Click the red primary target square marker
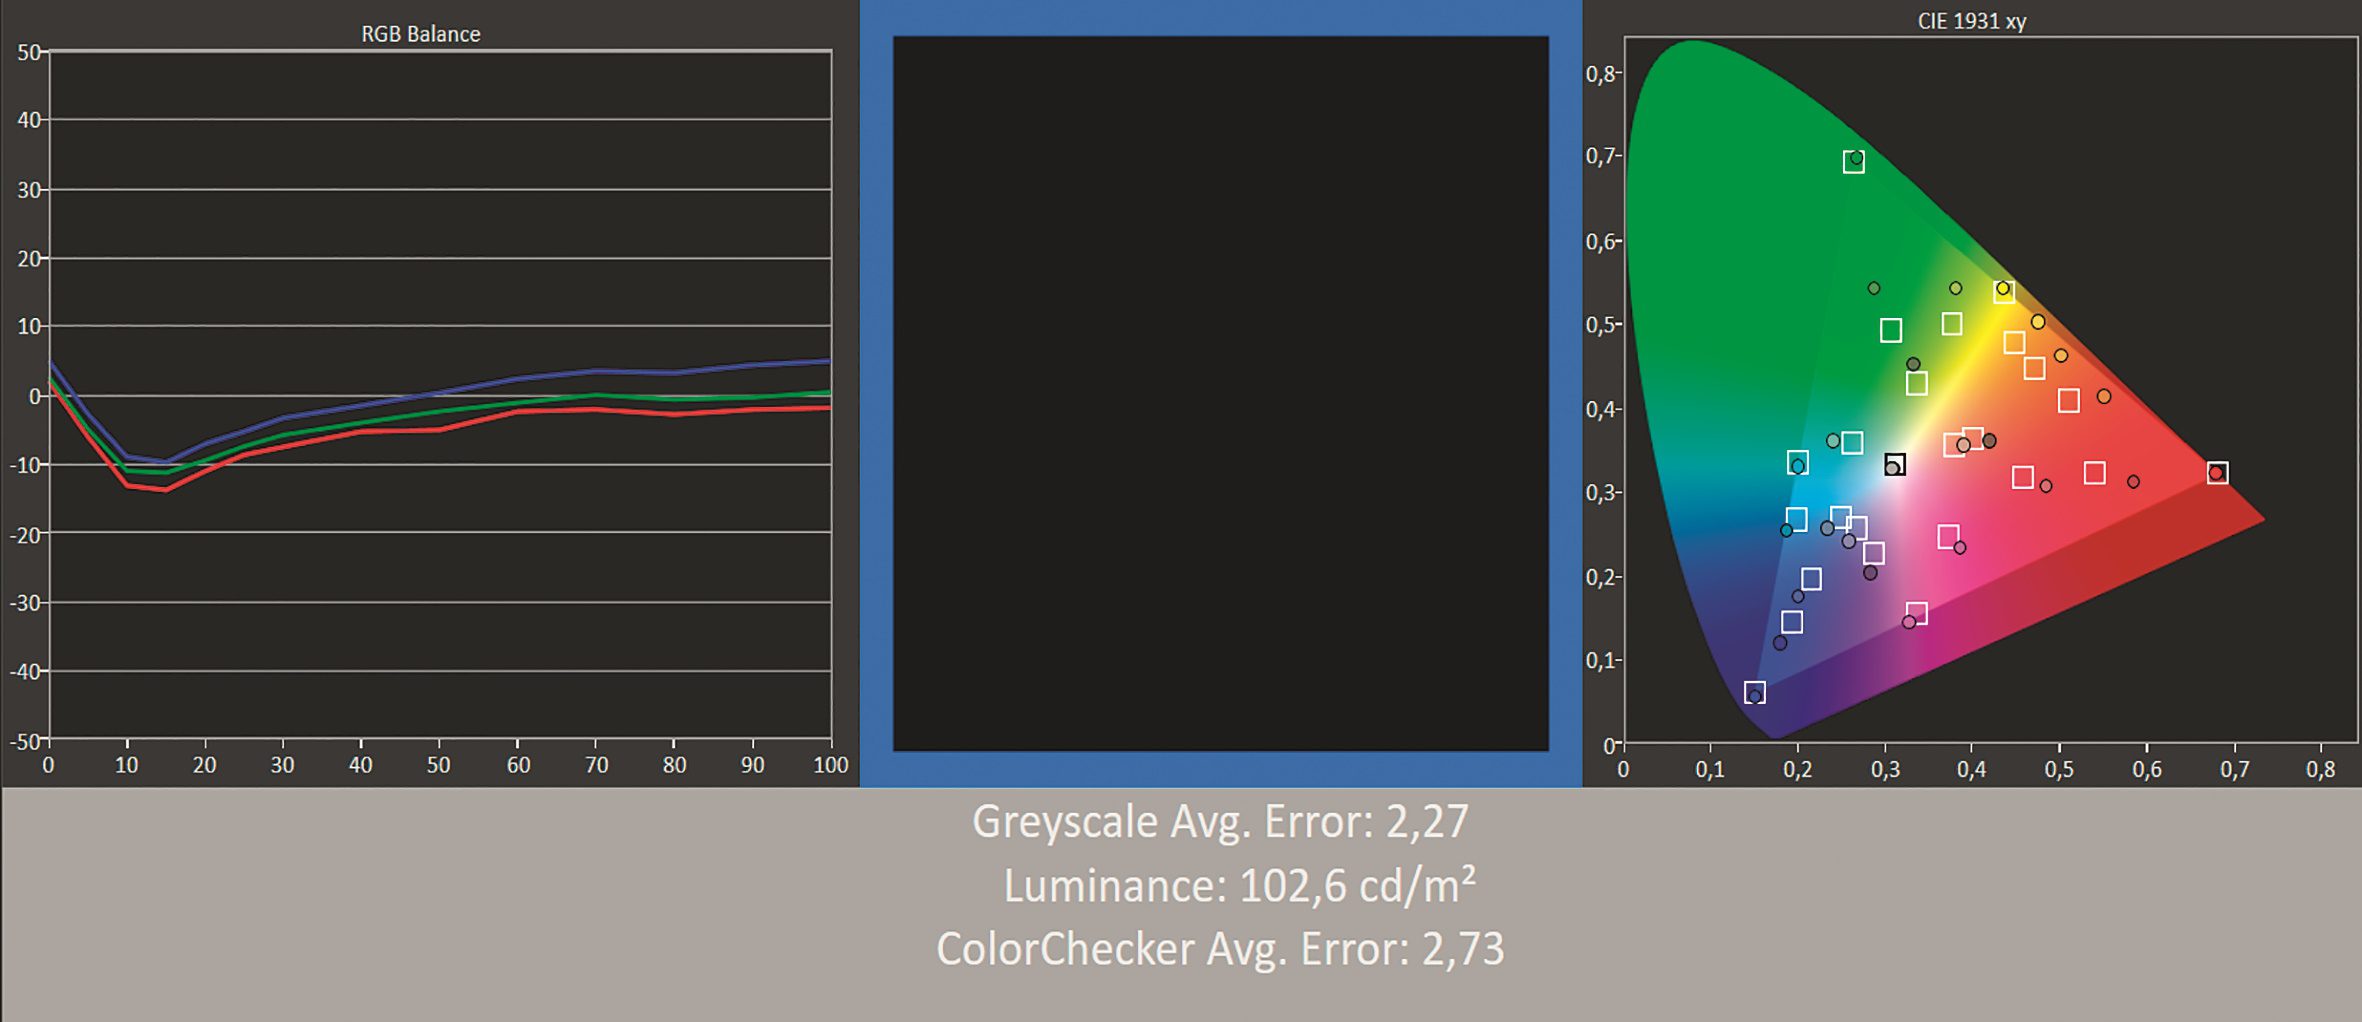This screenshot has width=2362, height=1022. coord(2217,473)
